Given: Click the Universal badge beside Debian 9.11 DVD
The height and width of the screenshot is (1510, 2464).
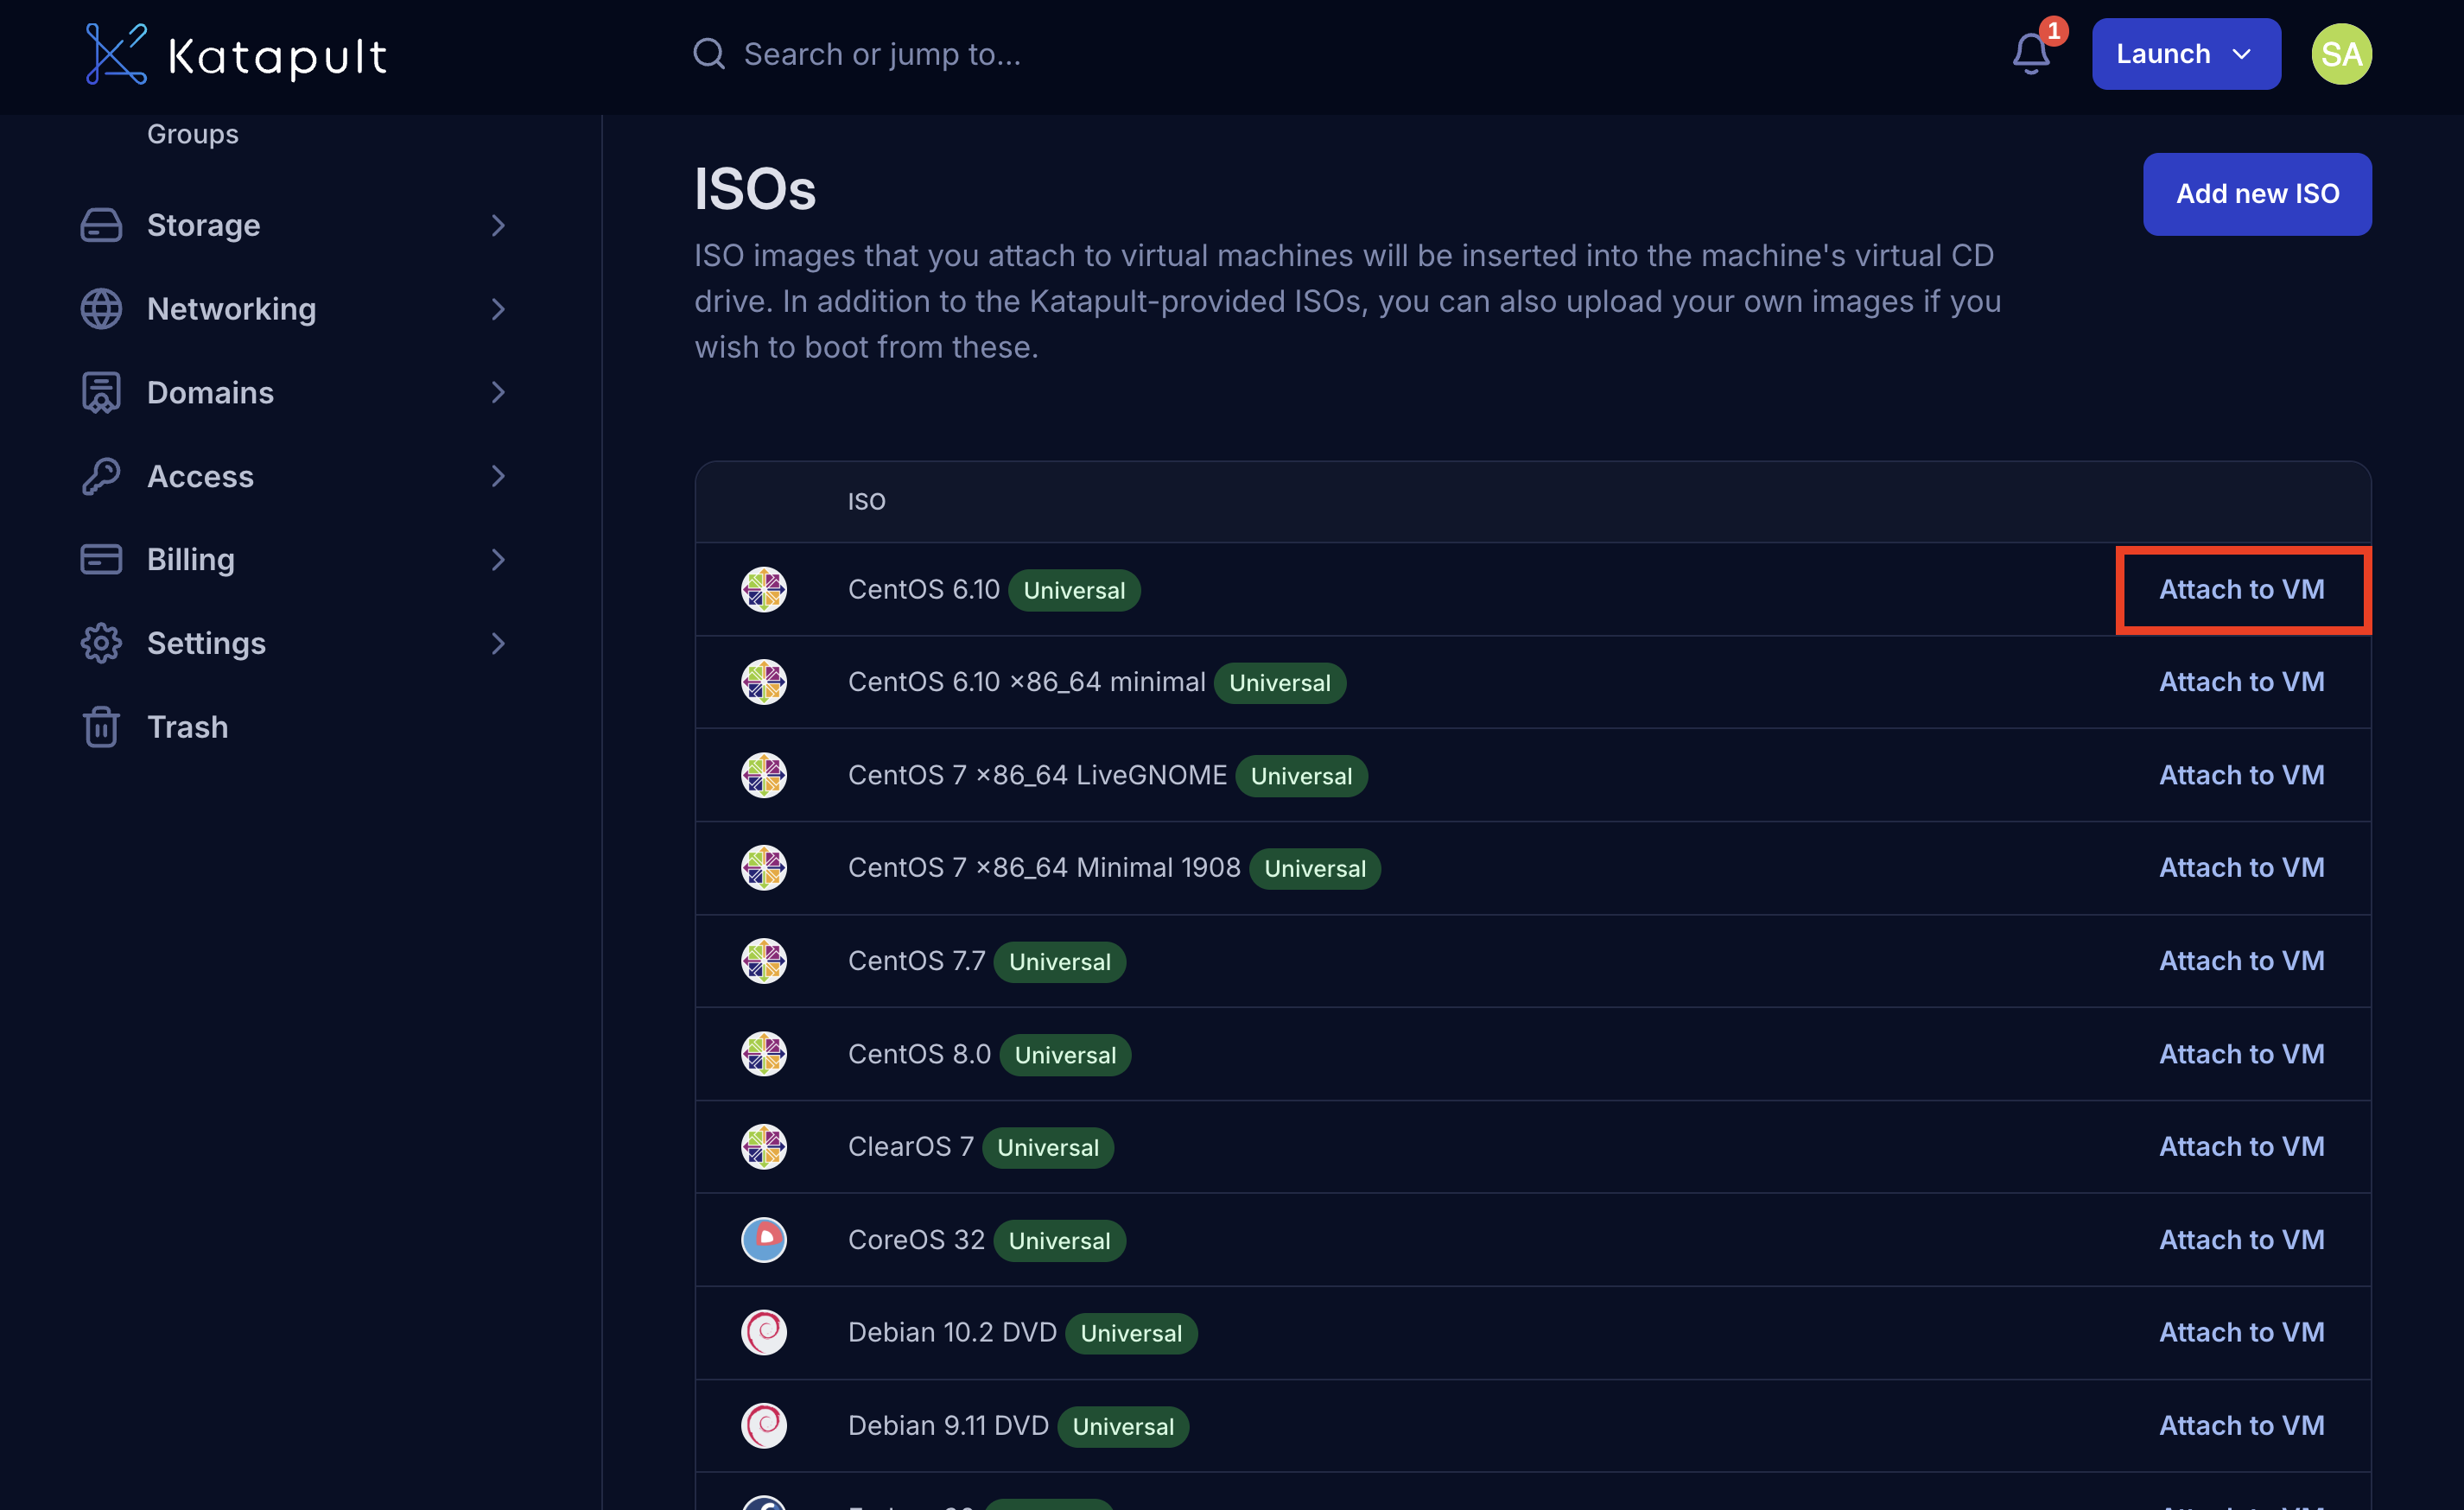Looking at the screenshot, I should [1123, 1427].
